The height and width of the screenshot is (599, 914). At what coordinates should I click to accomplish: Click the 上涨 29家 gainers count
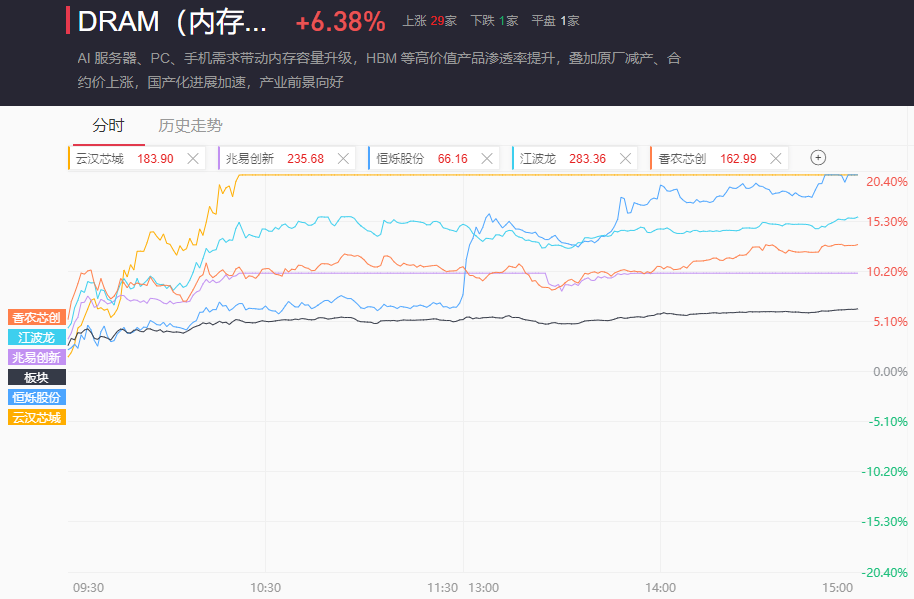pos(429,21)
